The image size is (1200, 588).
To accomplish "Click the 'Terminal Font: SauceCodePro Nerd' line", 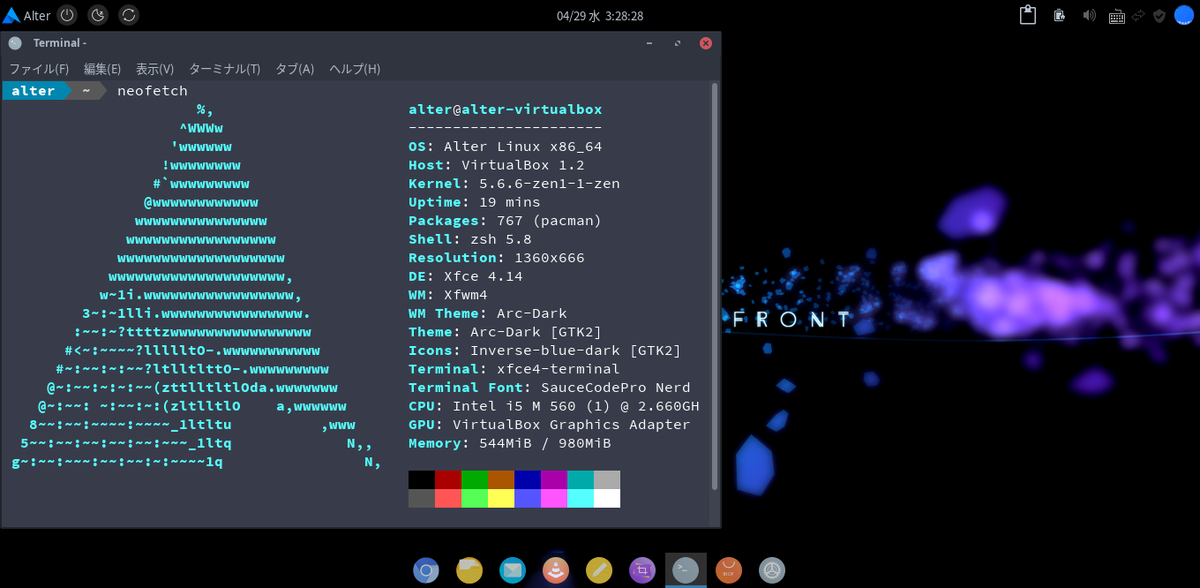I will (x=549, y=387).
